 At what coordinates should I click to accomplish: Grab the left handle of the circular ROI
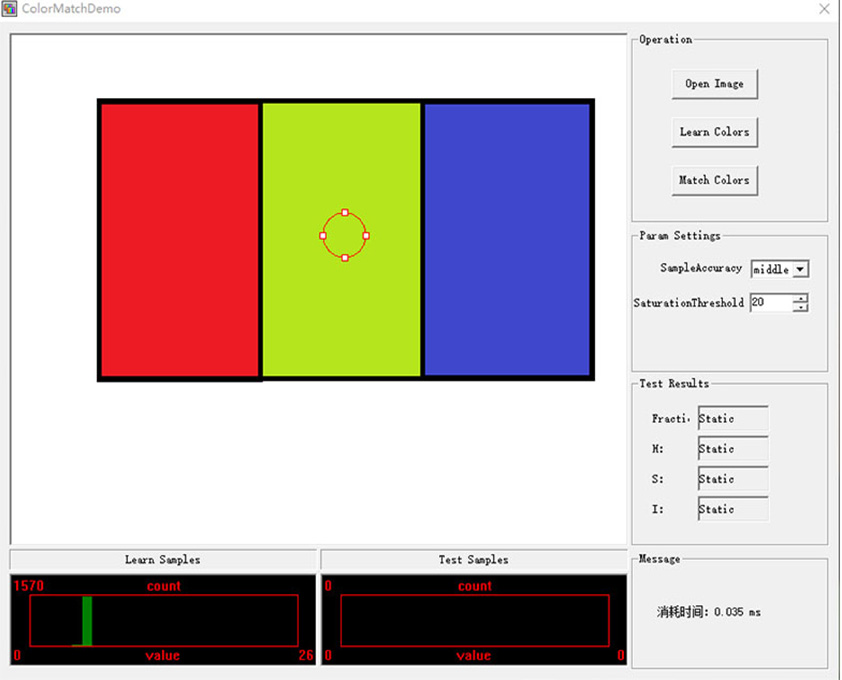tap(323, 236)
